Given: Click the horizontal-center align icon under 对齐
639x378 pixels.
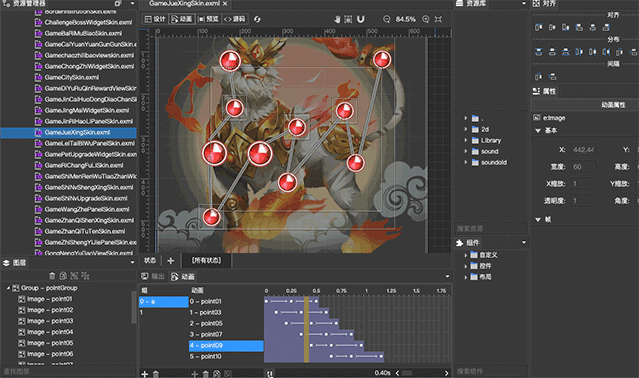Looking at the screenshot, I should pyautogui.click(x=552, y=27).
